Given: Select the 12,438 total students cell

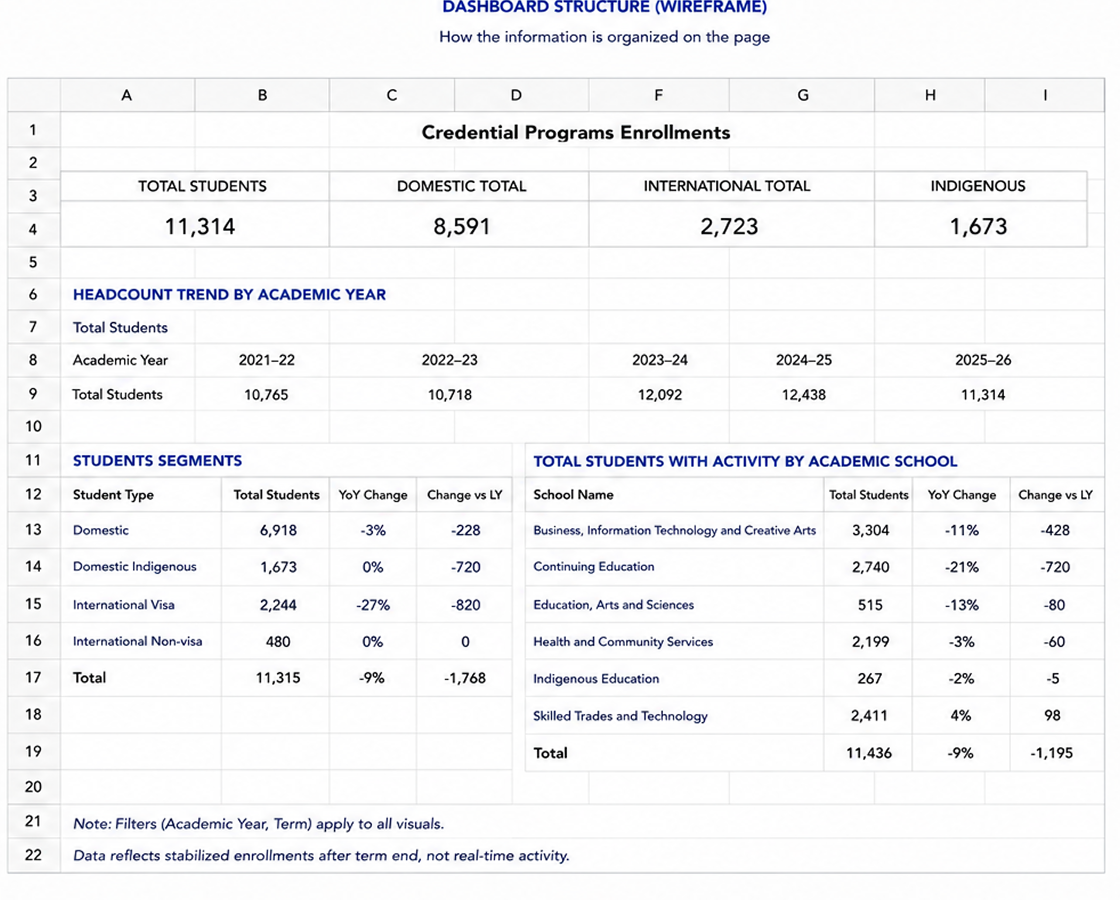Looking at the screenshot, I should click(x=804, y=394).
